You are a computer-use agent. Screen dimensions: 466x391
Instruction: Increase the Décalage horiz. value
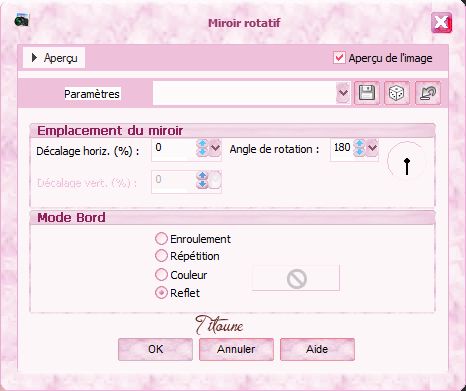[x=202, y=144]
